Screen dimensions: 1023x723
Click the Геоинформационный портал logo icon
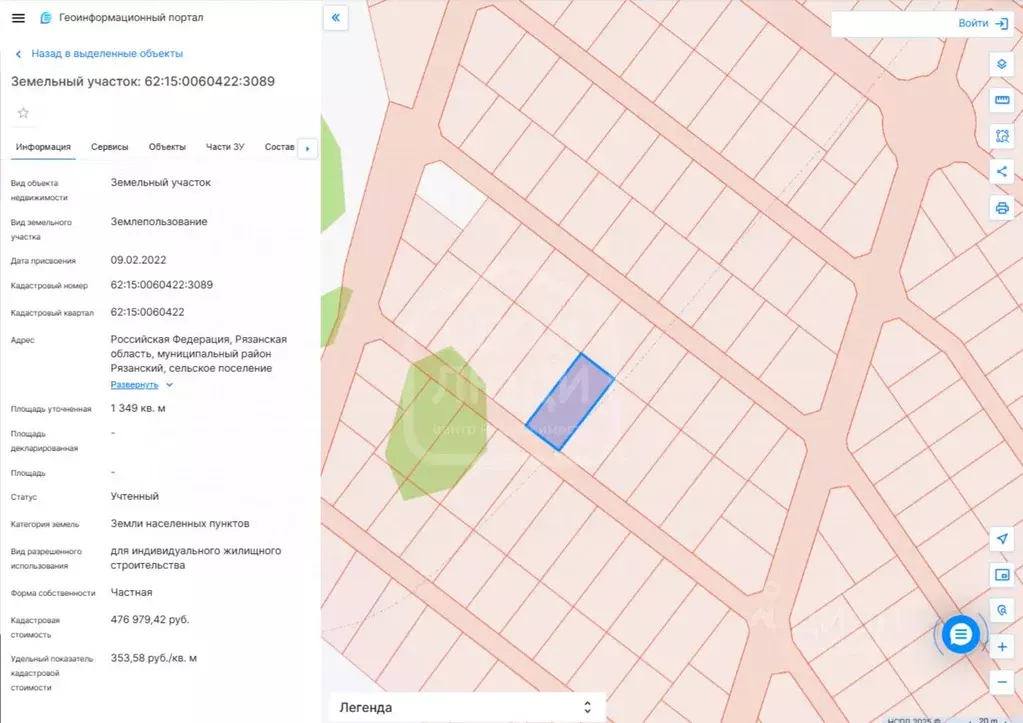coord(46,18)
